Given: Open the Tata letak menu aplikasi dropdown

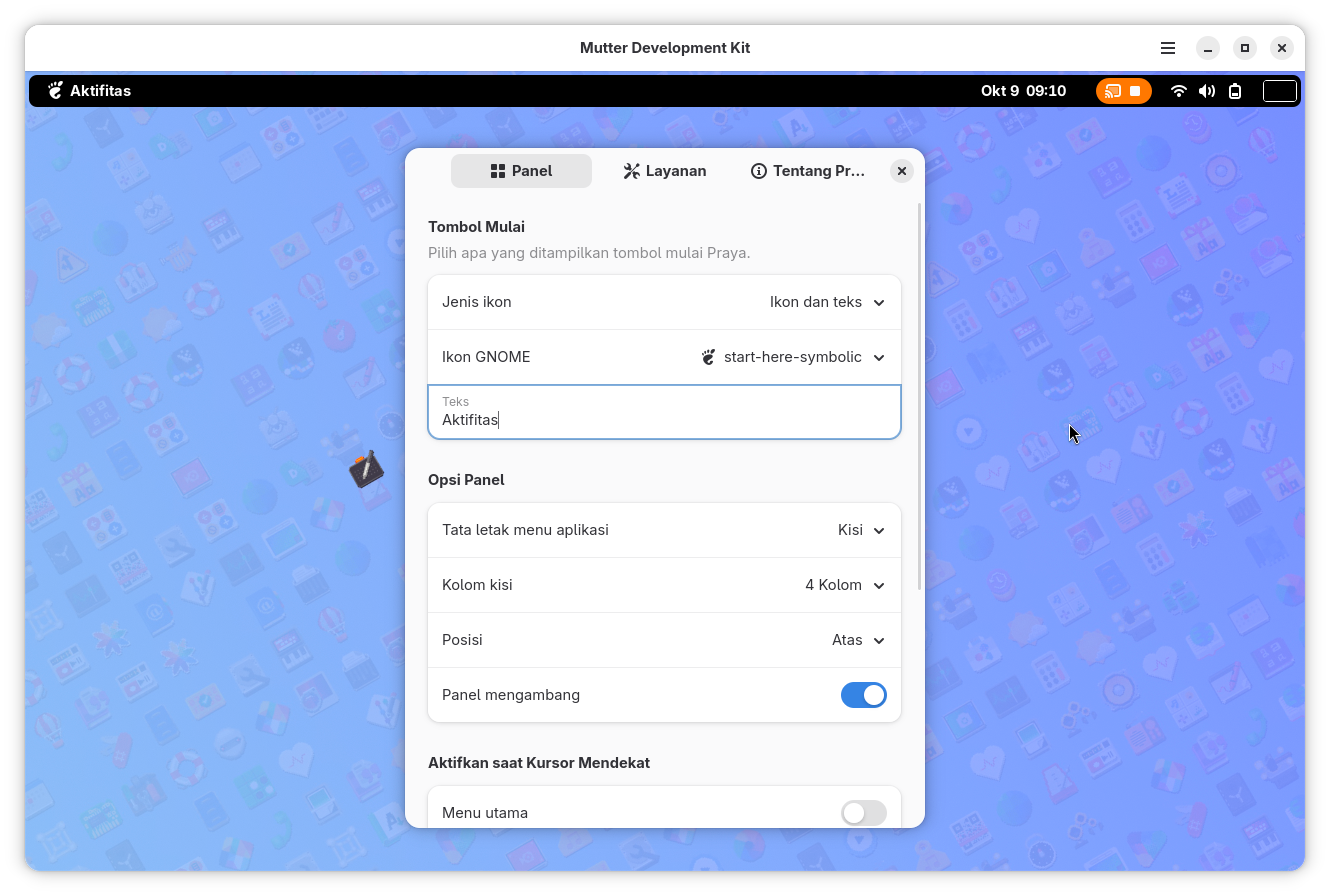Looking at the screenshot, I should click(x=664, y=530).
